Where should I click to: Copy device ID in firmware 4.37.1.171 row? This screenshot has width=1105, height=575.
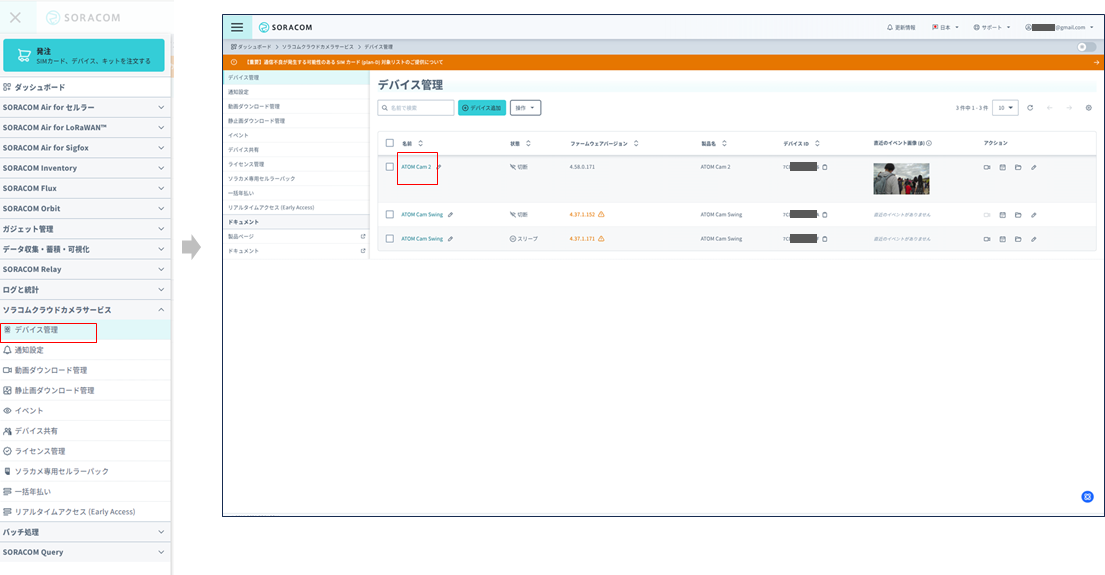tap(825, 239)
